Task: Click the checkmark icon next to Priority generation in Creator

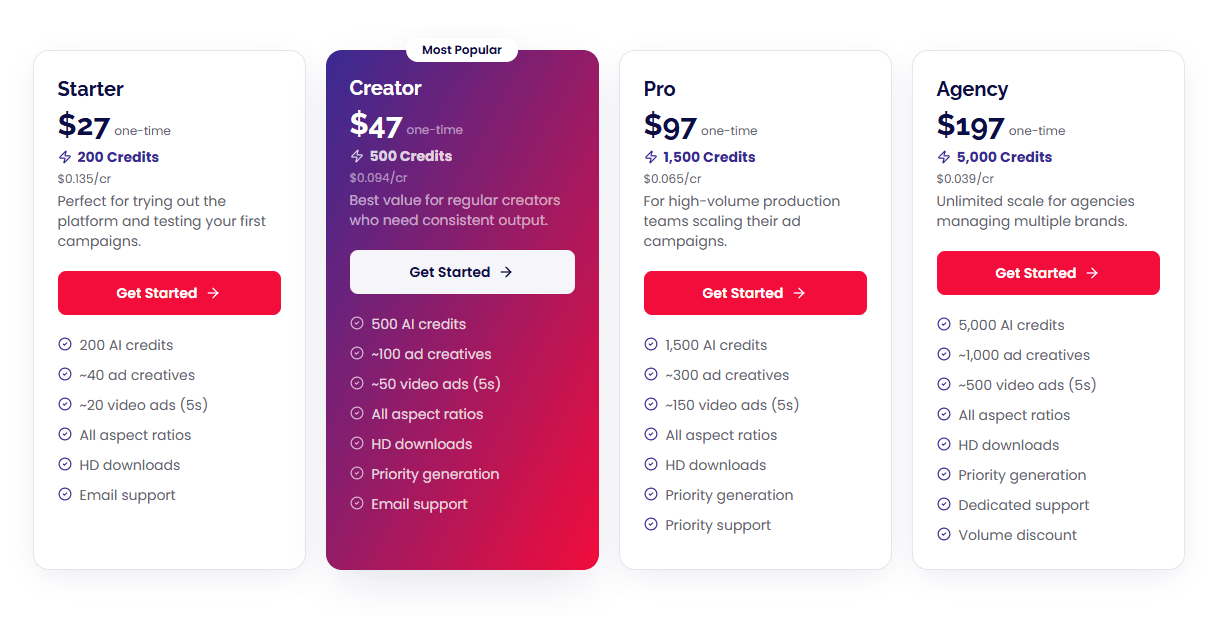Action: 357,473
